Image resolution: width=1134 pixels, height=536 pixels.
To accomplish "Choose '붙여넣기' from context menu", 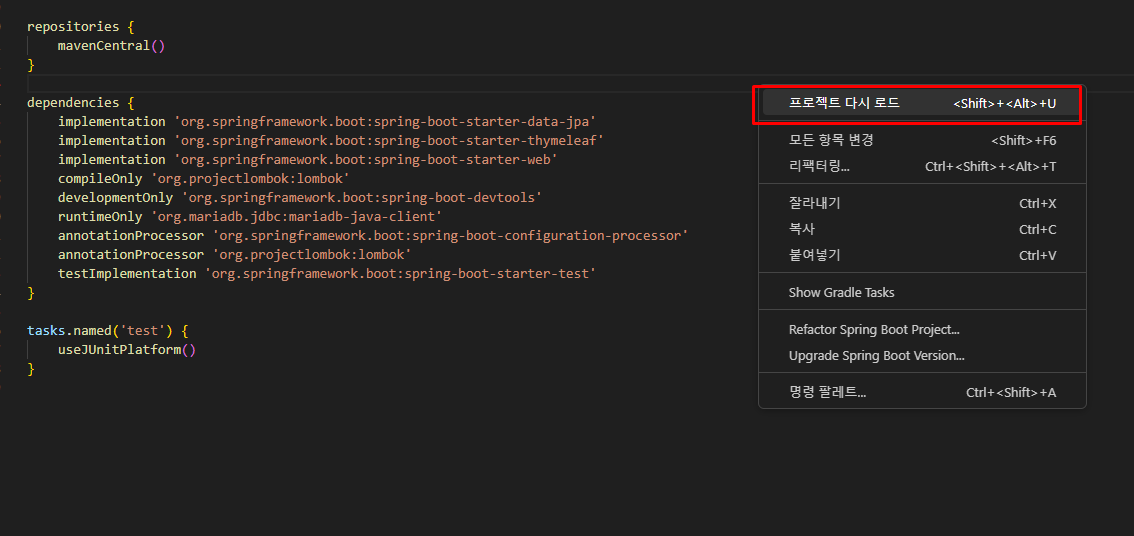I will coord(922,255).
